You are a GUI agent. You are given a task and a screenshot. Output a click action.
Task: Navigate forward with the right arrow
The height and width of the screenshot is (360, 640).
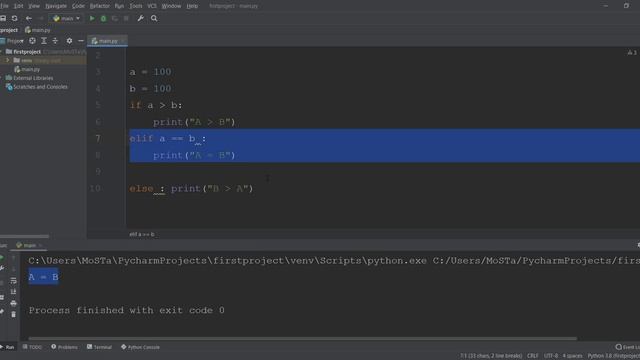click(x=40, y=18)
